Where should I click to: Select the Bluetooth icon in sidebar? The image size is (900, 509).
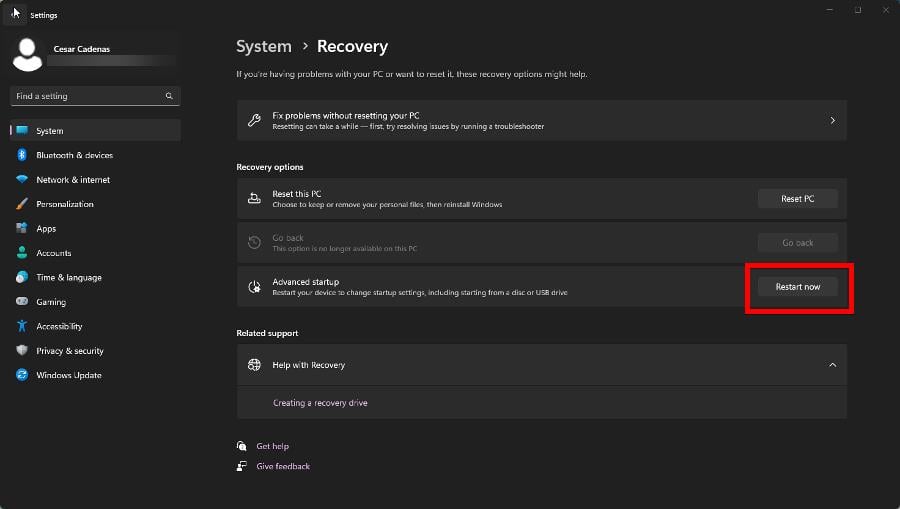(22, 155)
